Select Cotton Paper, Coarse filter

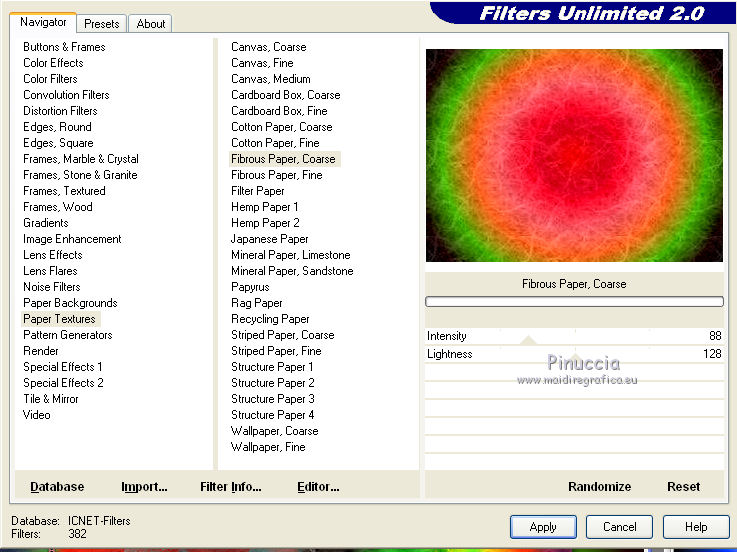point(282,127)
